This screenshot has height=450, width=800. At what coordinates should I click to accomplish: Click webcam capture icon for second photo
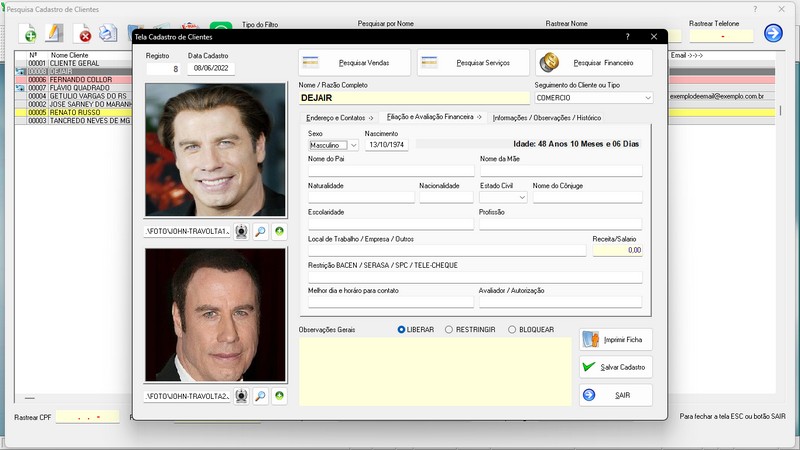241,397
